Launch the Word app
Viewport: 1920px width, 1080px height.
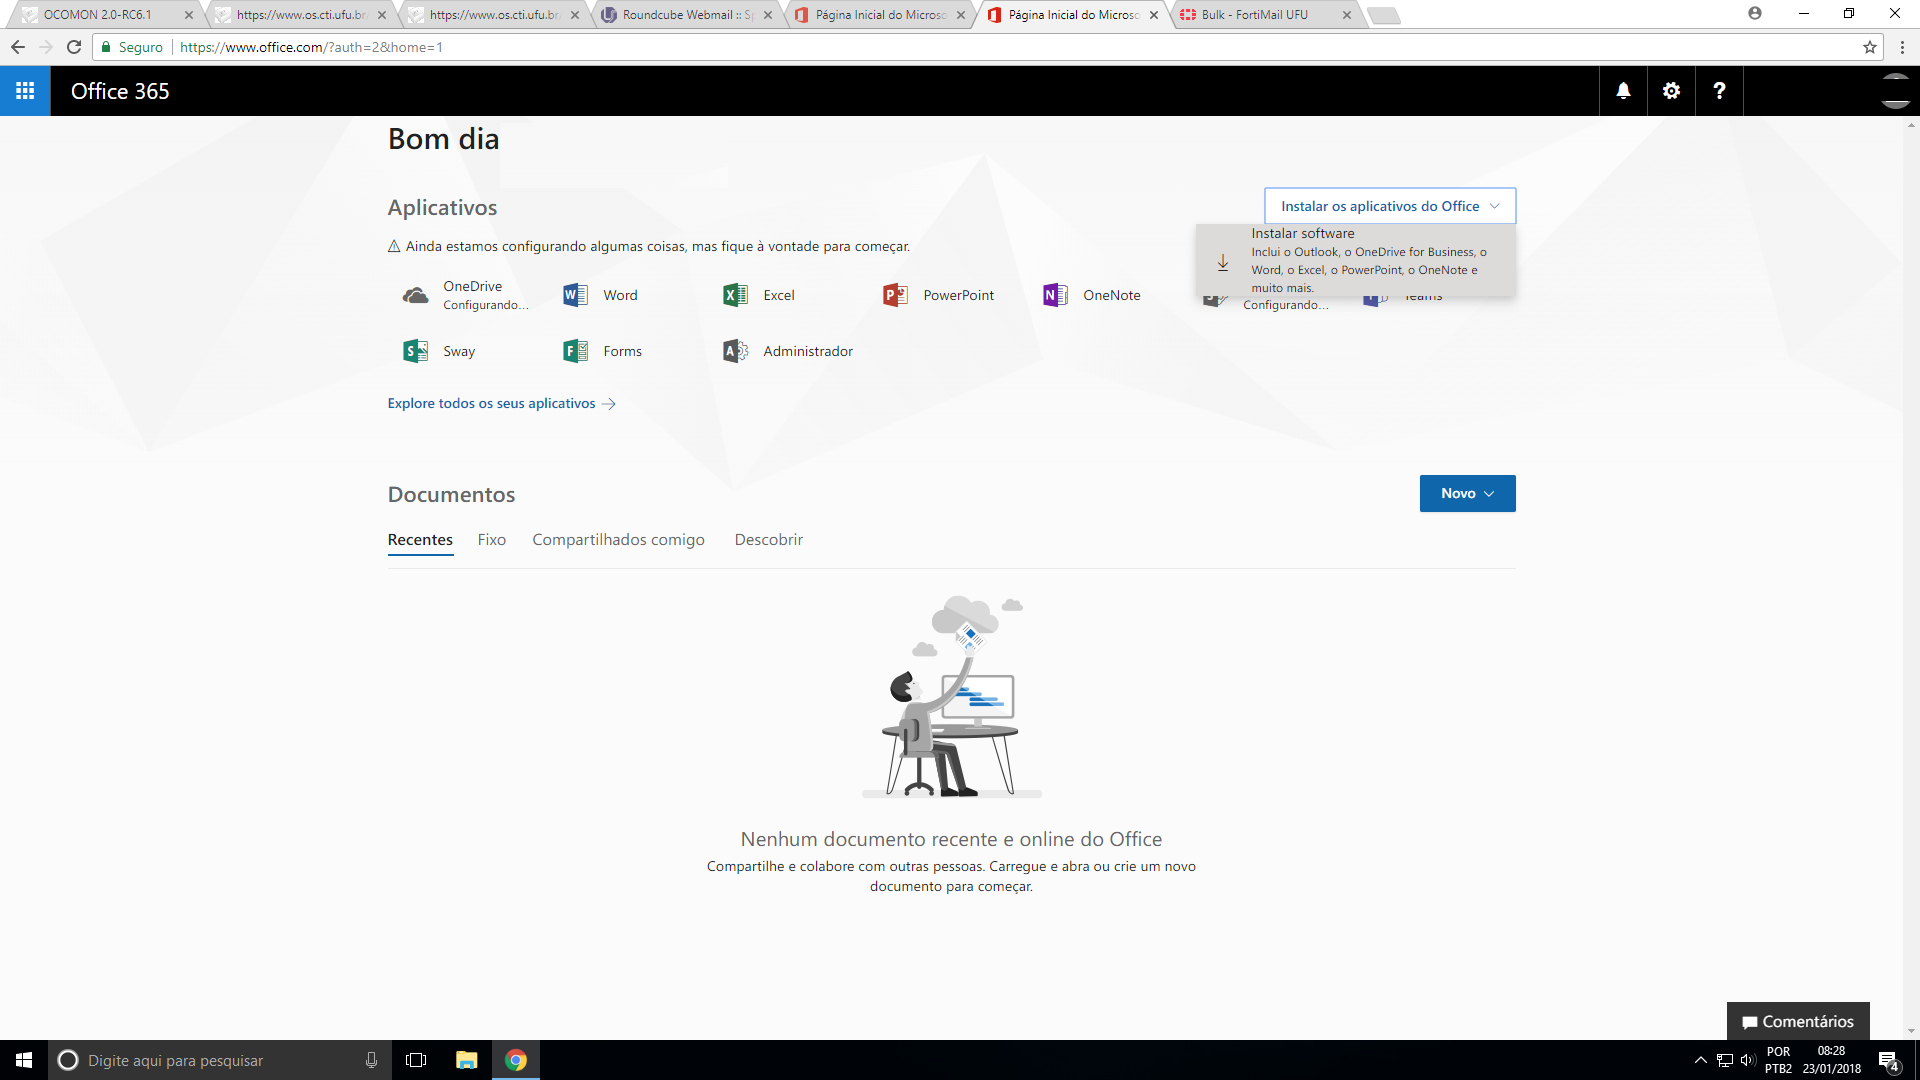coord(600,295)
